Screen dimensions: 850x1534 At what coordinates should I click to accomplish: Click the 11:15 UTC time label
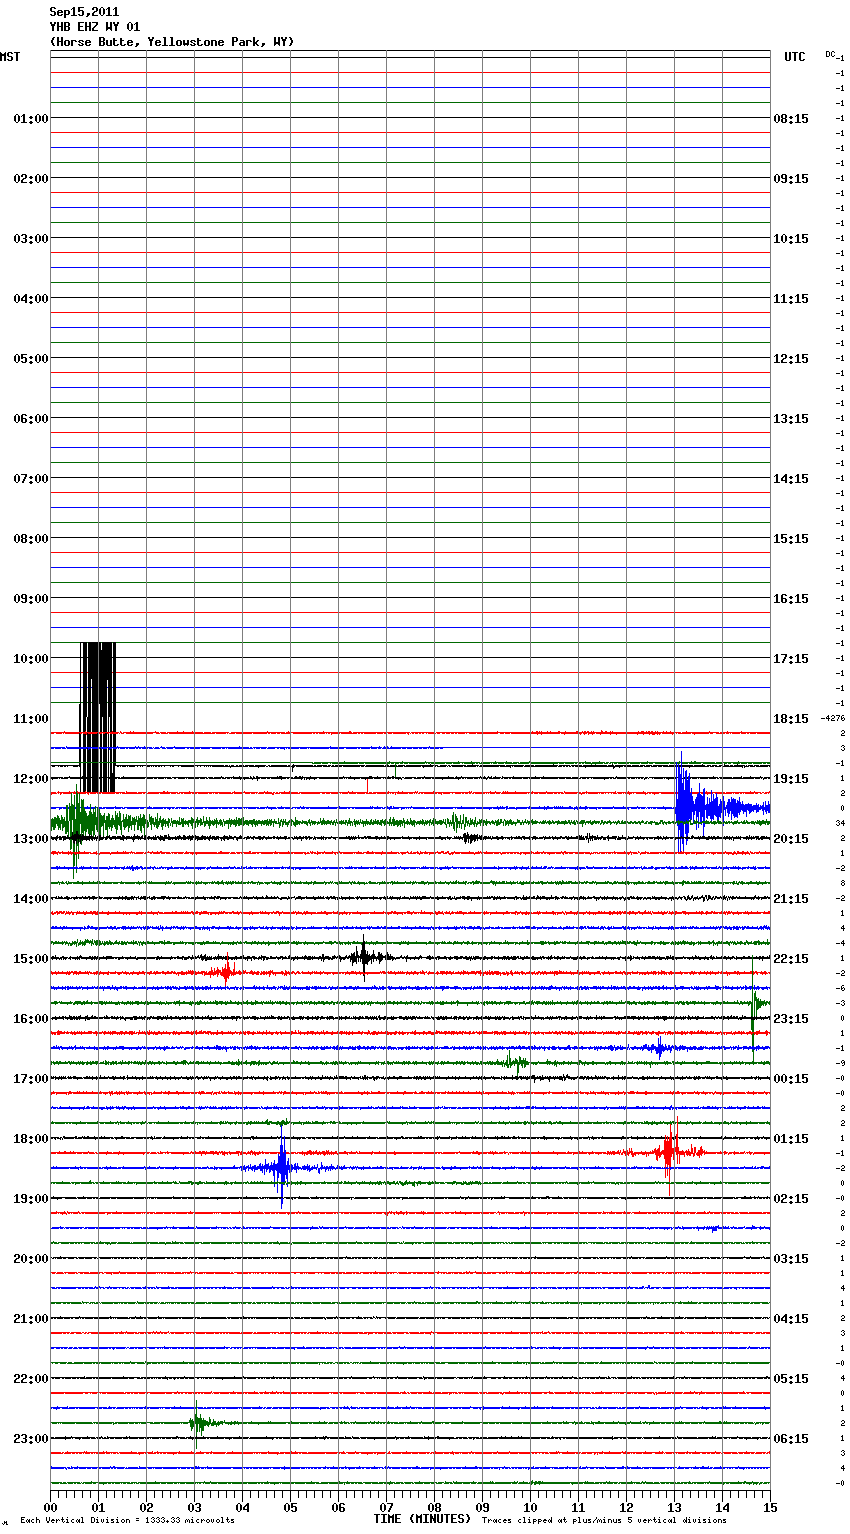coord(791,299)
